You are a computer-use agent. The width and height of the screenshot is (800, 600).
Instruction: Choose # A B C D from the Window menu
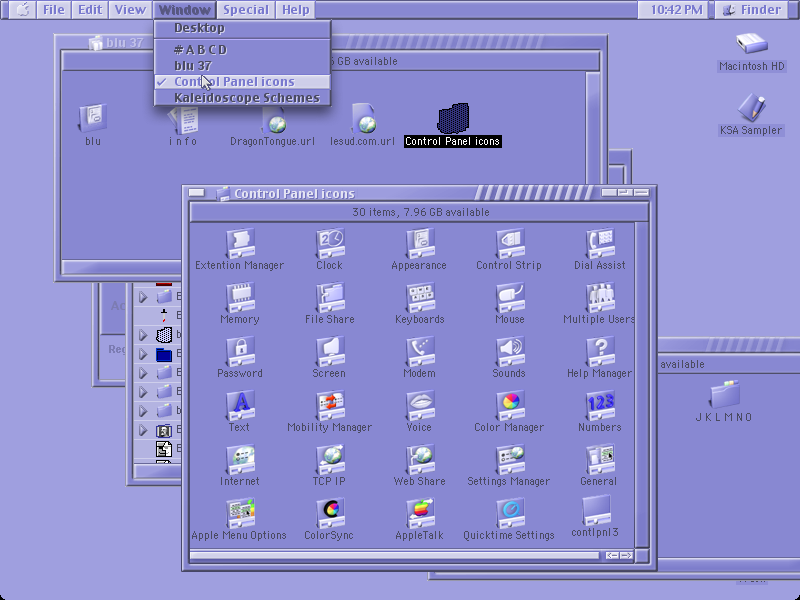242,49
